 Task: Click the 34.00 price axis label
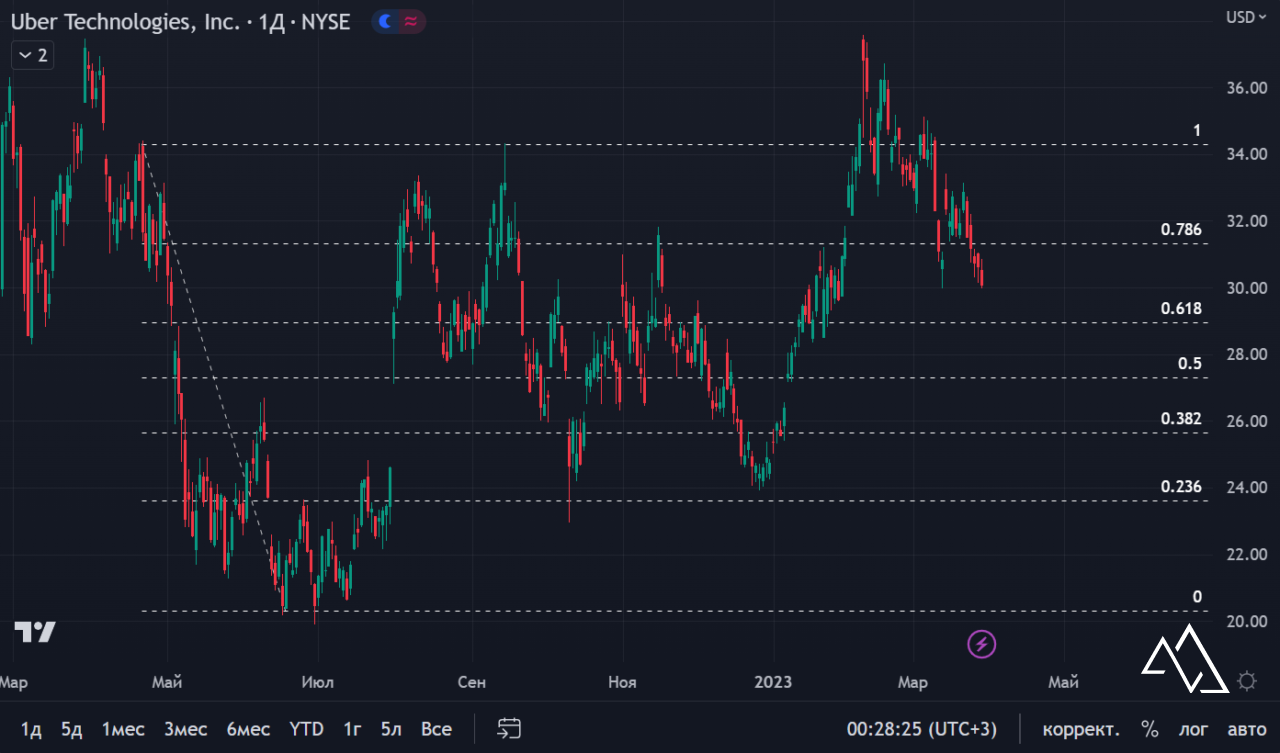coord(1247,154)
